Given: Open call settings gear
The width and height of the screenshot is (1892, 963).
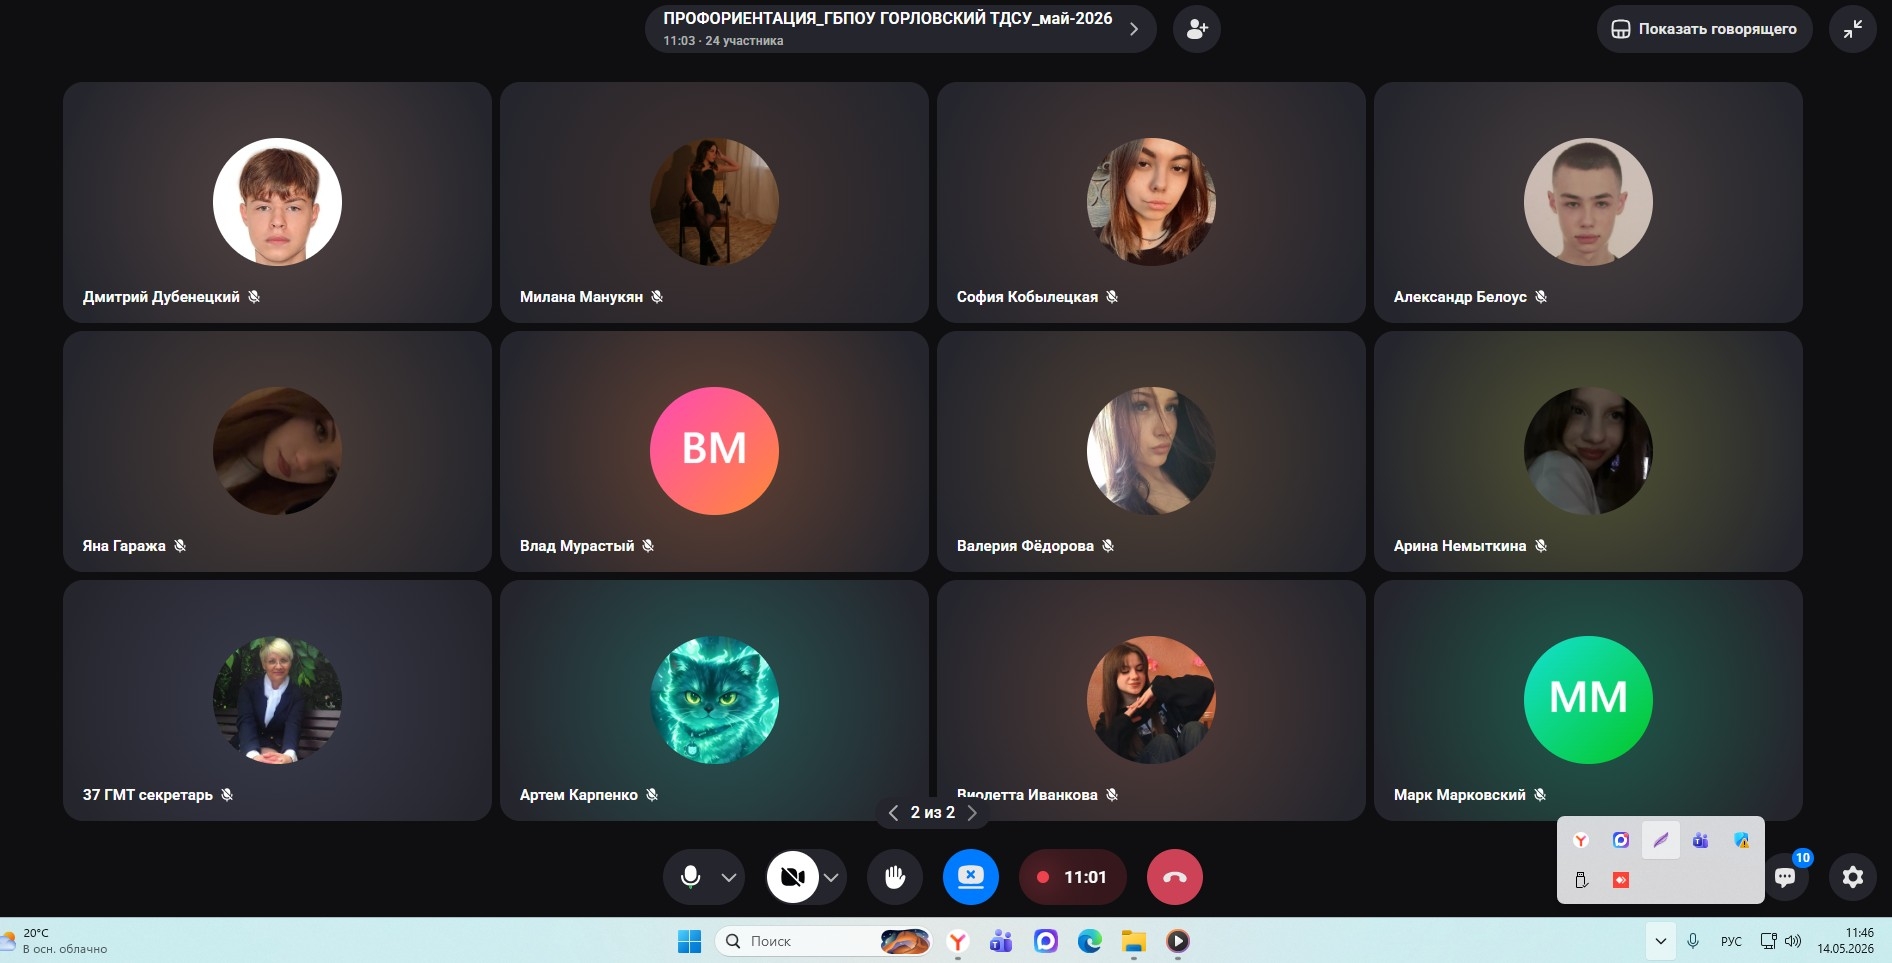Looking at the screenshot, I should pos(1853,877).
